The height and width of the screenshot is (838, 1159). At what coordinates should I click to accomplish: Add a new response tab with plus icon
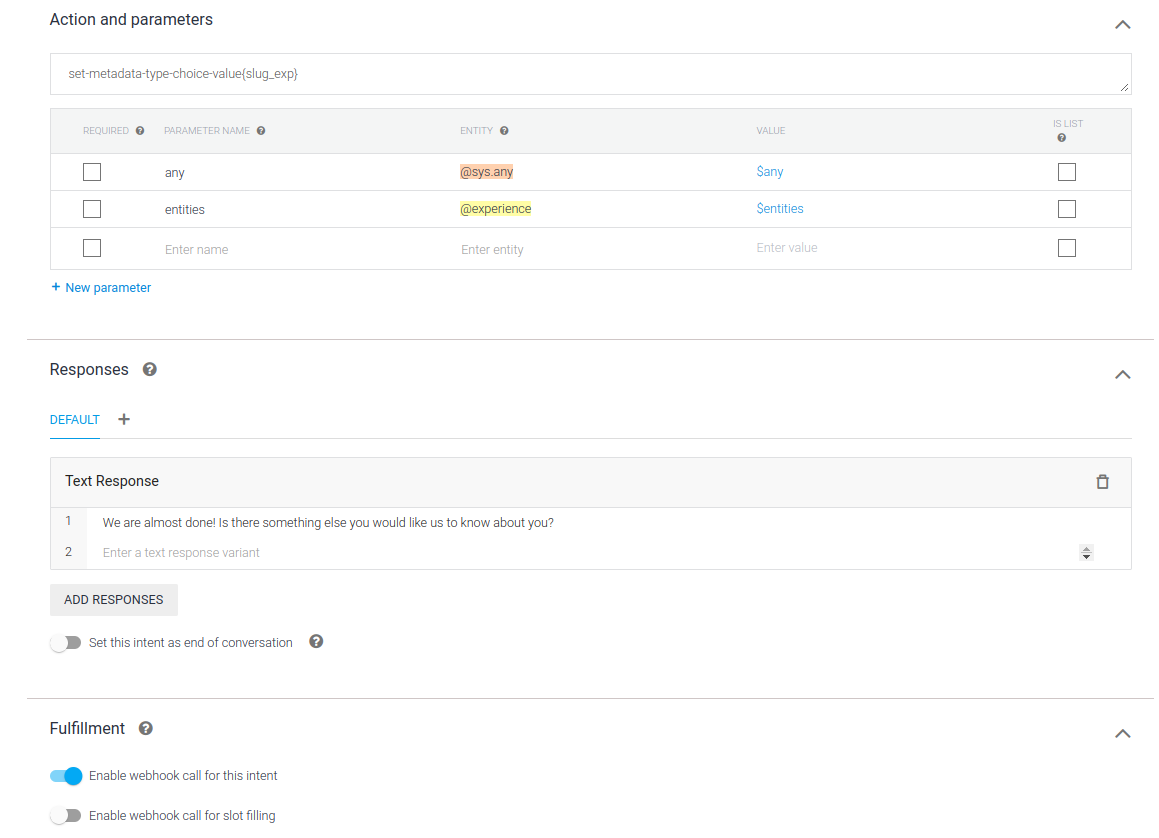pyautogui.click(x=124, y=419)
